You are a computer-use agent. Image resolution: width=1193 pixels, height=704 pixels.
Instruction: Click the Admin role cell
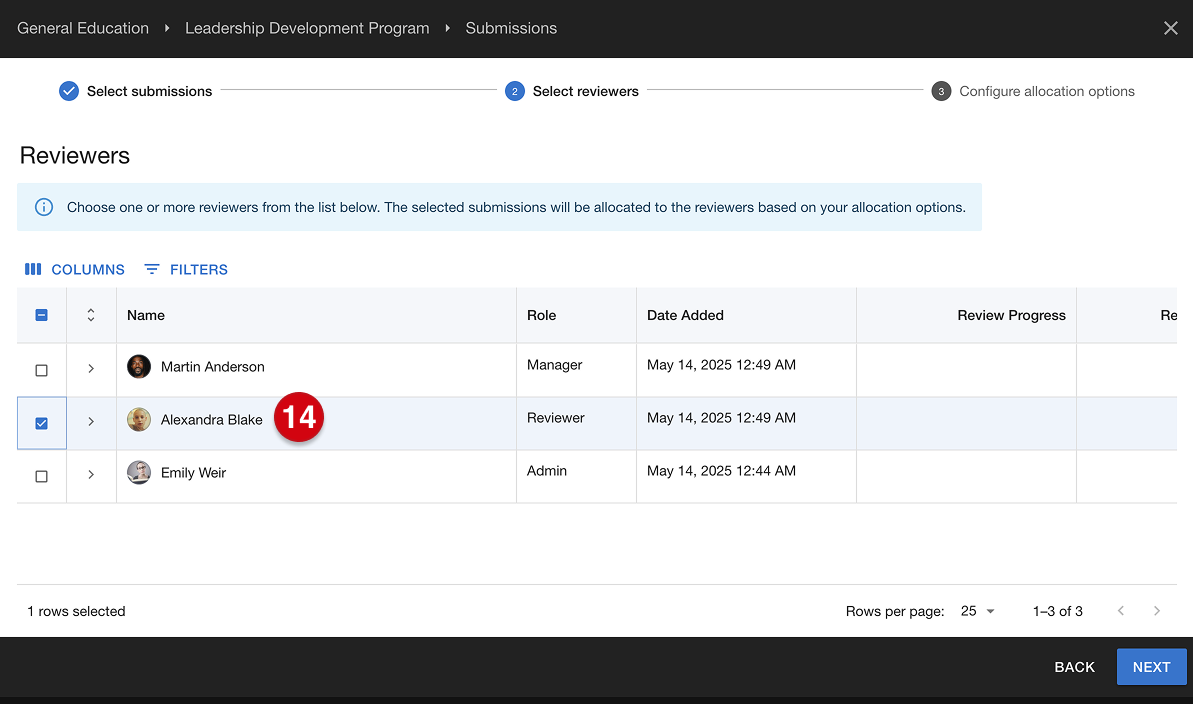pyautogui.click(x=576, y=476)
